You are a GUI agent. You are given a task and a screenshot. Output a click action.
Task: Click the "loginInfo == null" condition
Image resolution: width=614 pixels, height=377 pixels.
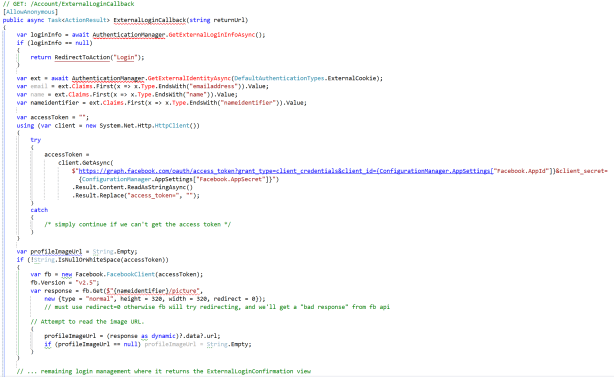click(x=60, y=43)
